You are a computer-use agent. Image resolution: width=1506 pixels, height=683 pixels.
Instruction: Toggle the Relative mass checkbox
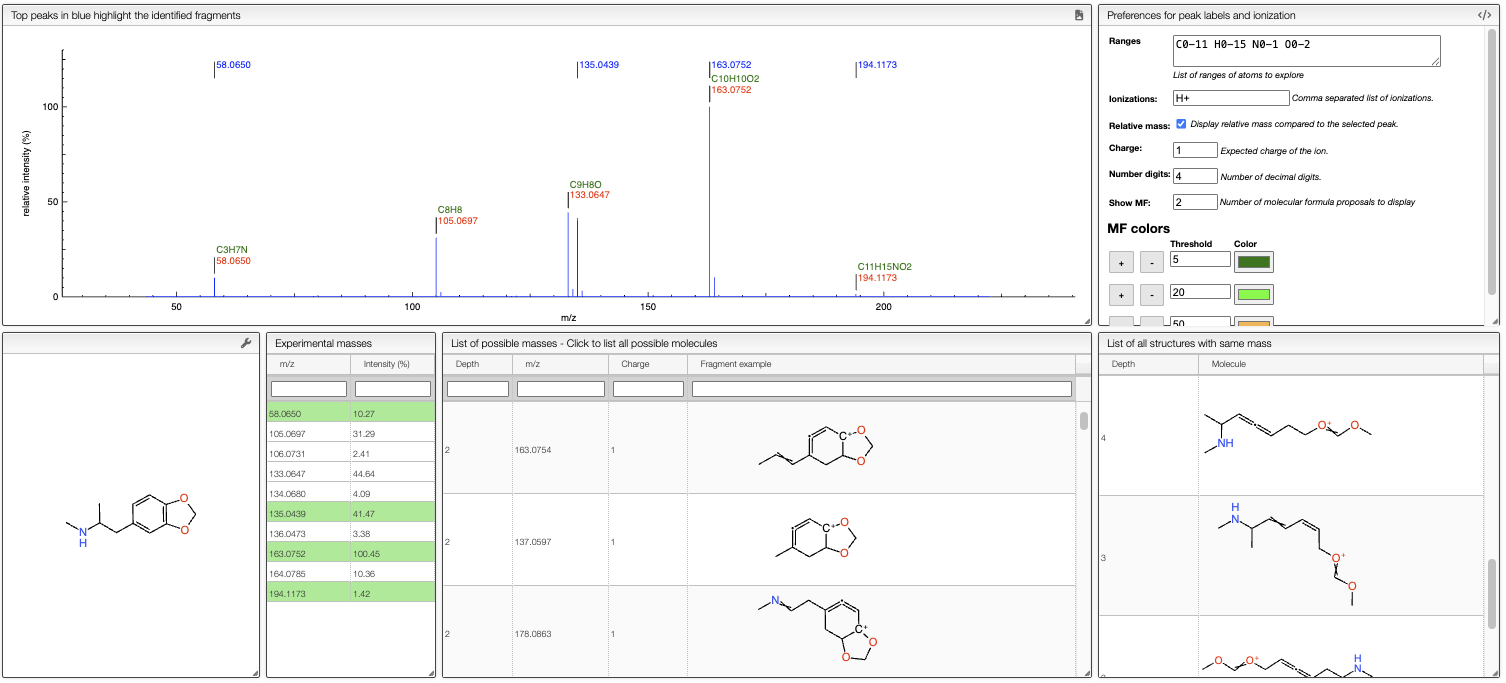point(1181,124)
